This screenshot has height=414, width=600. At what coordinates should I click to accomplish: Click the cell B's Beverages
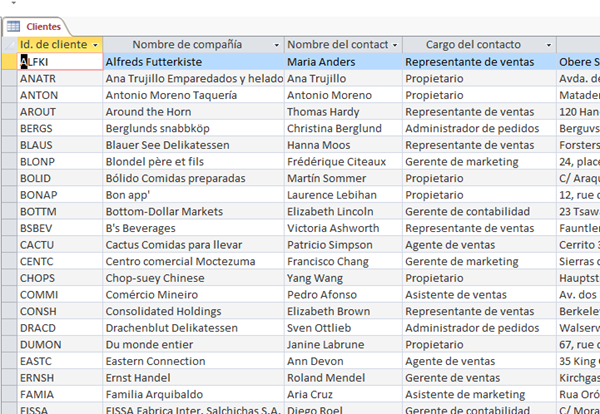[x=193, y=228]
